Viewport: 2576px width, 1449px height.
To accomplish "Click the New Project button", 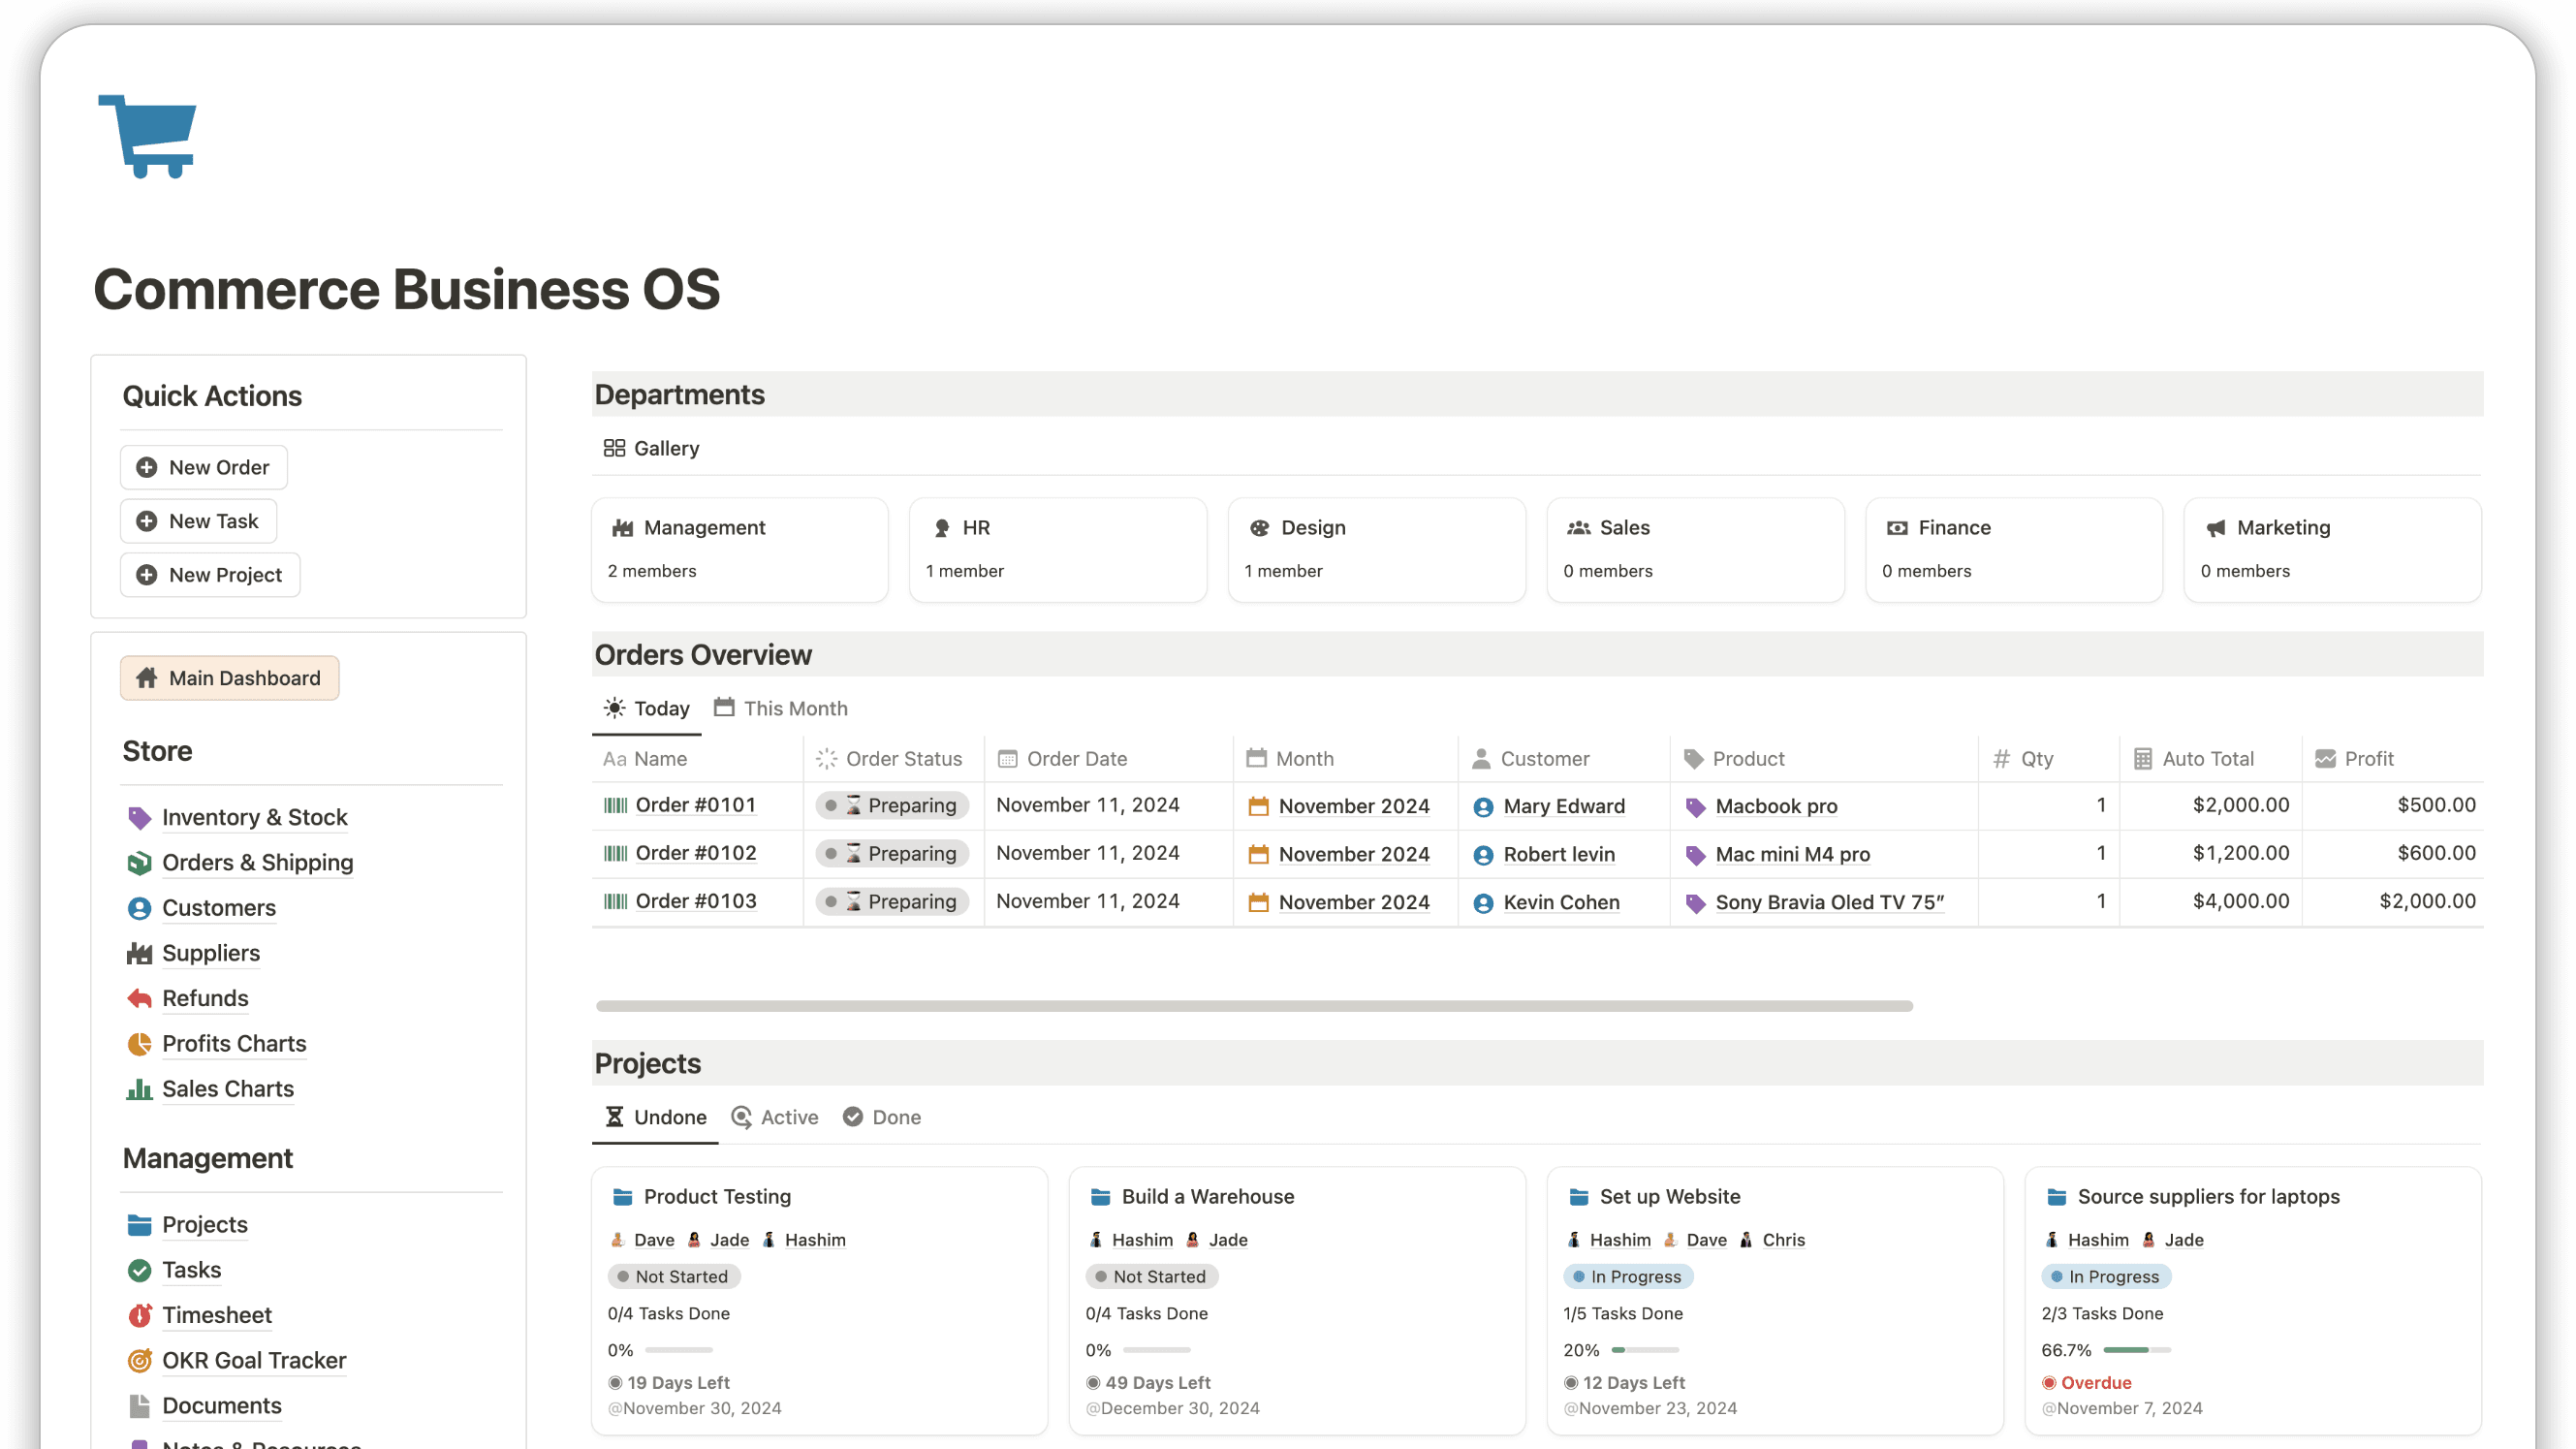I will [x=210, y=575].
